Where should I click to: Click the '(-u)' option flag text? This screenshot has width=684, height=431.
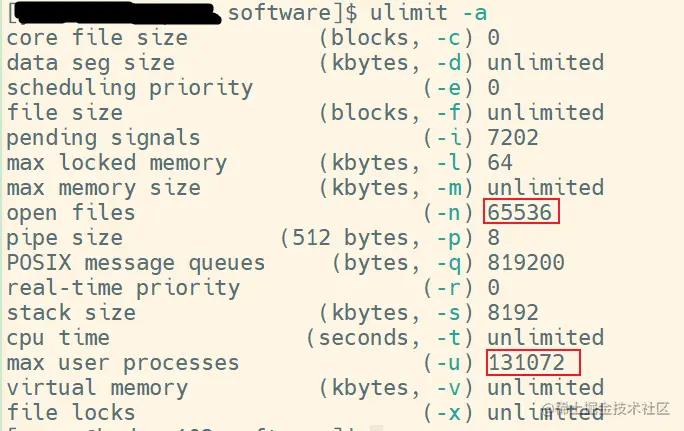pyautogui.click(x=448, y=363)
